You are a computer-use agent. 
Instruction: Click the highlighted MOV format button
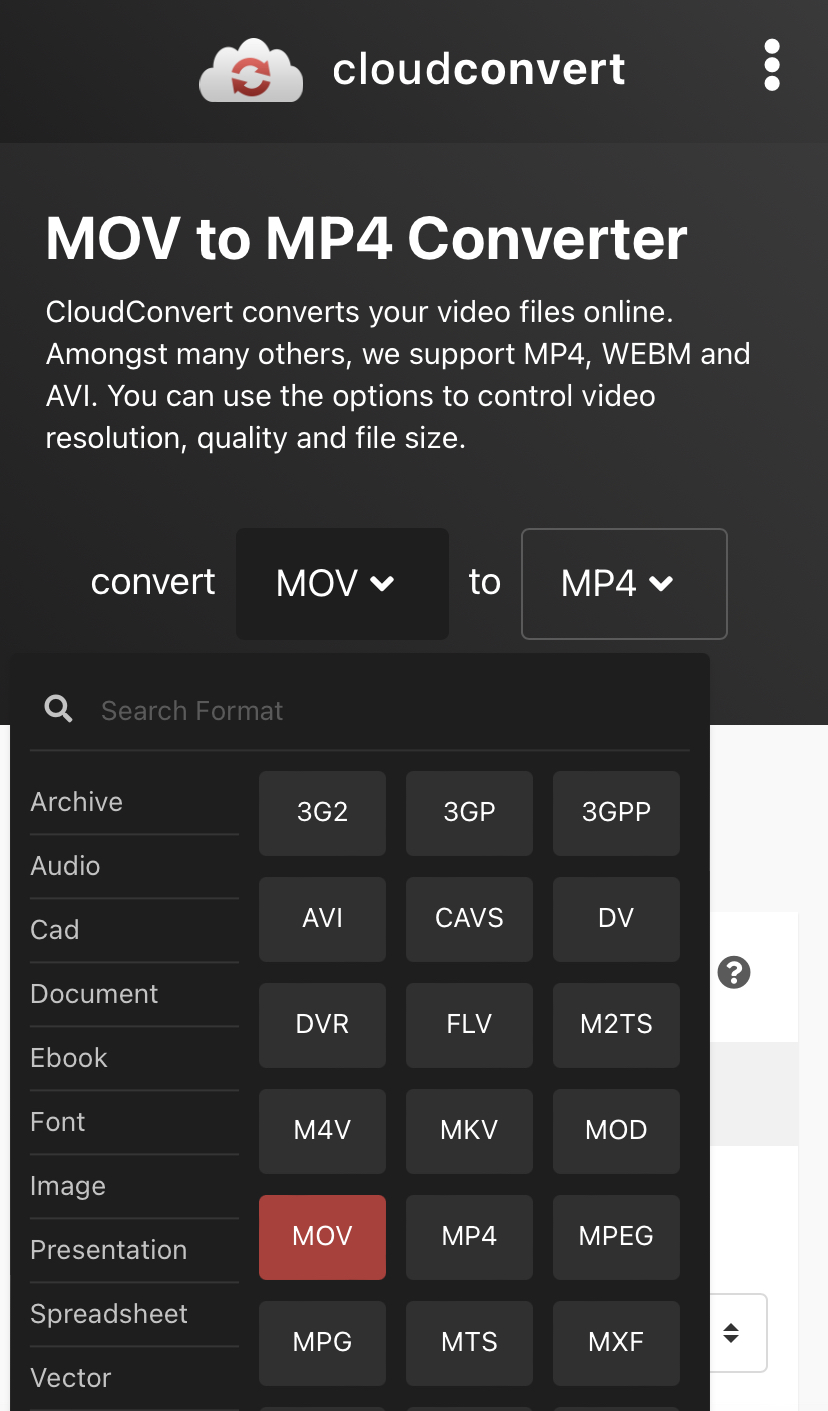point(322,1237)
